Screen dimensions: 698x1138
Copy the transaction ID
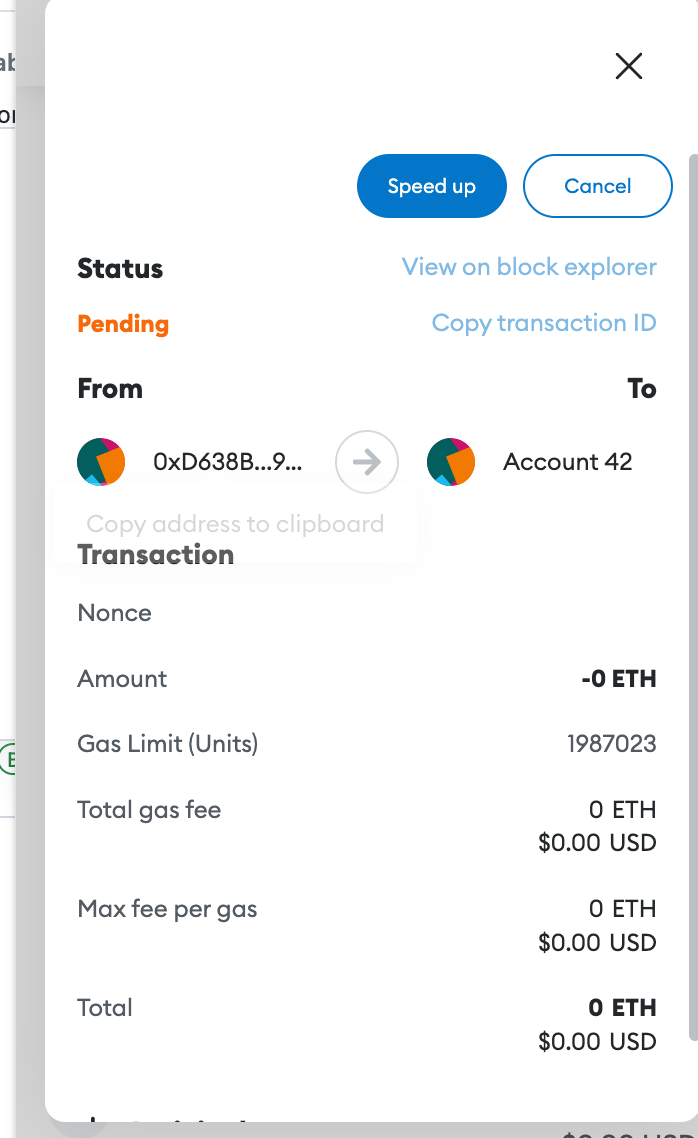[543, 323]
